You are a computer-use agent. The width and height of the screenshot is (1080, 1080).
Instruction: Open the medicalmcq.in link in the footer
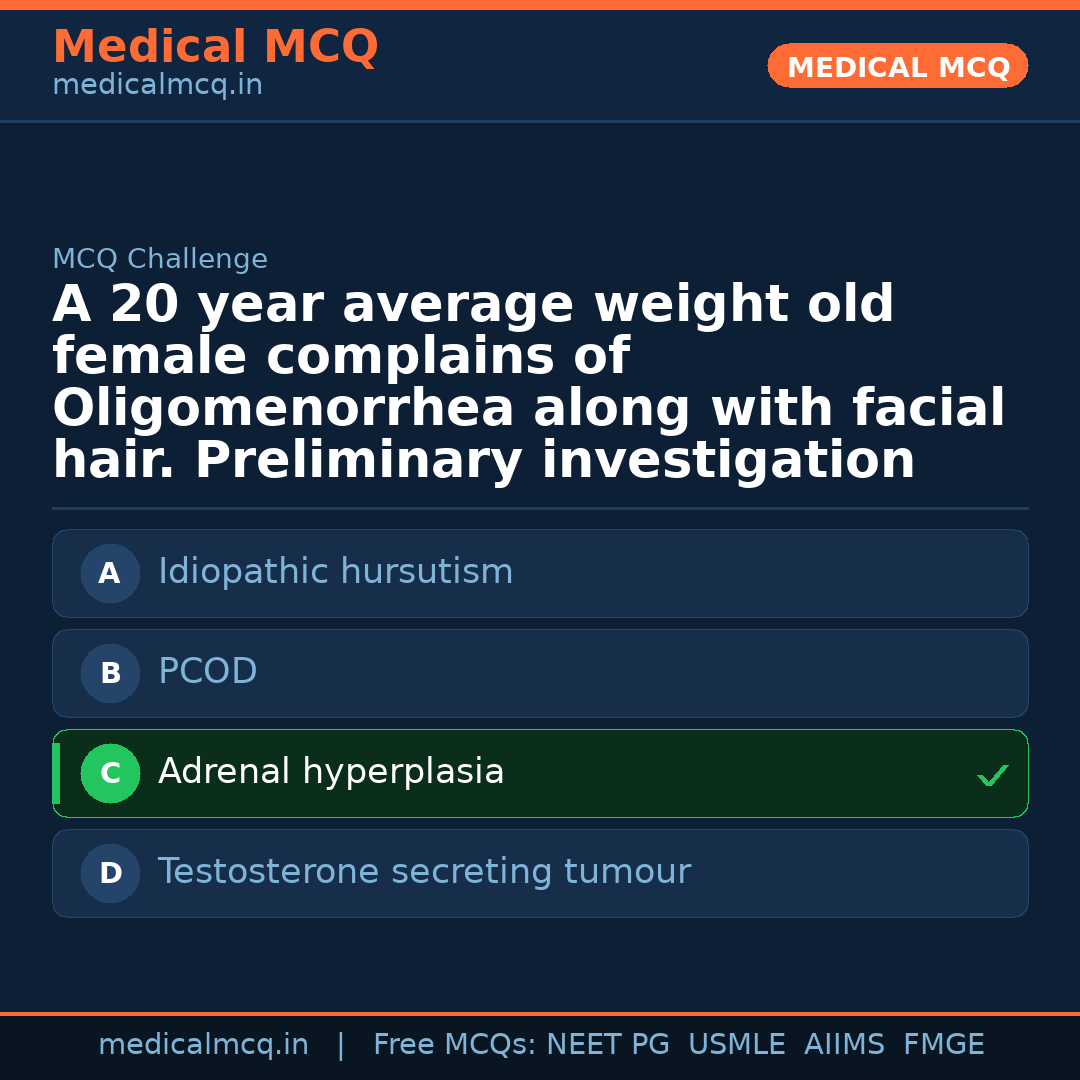pos(203,1045)
